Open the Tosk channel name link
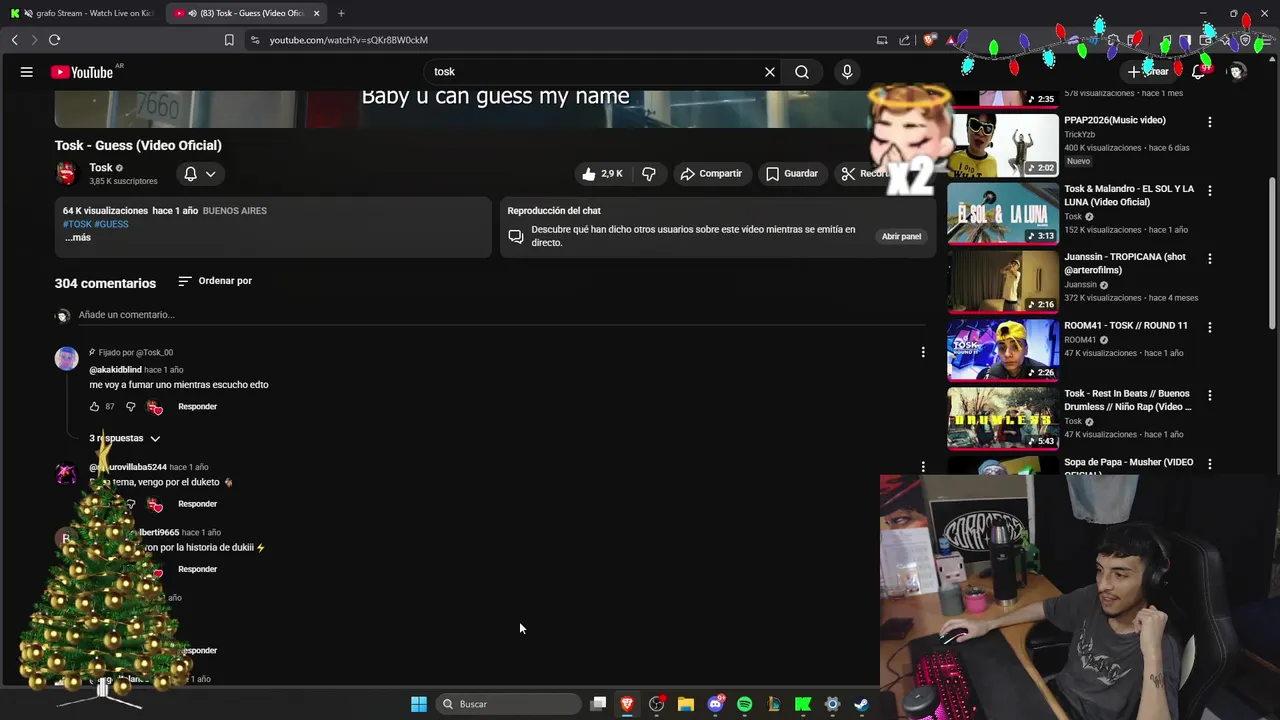Screen dimensions: 1280x720 coord(101,168)
